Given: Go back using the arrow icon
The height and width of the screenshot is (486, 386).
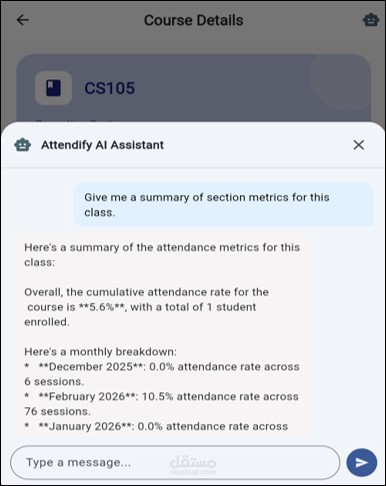Looking at the screenshot, I should click(23, 20).
